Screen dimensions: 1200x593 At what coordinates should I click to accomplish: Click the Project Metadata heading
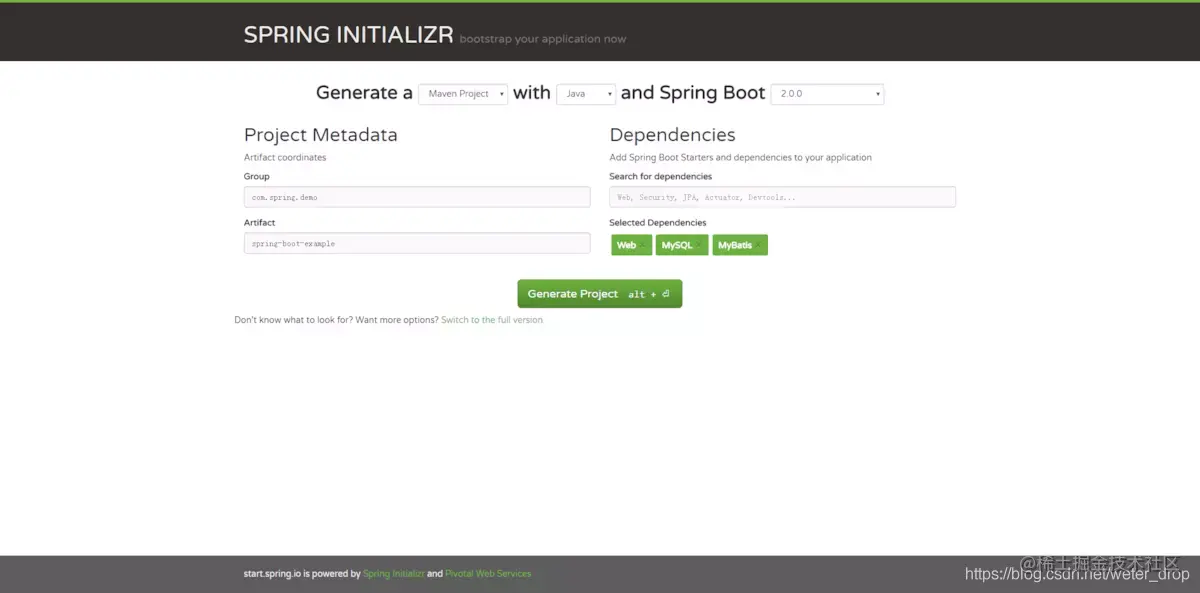320,135
